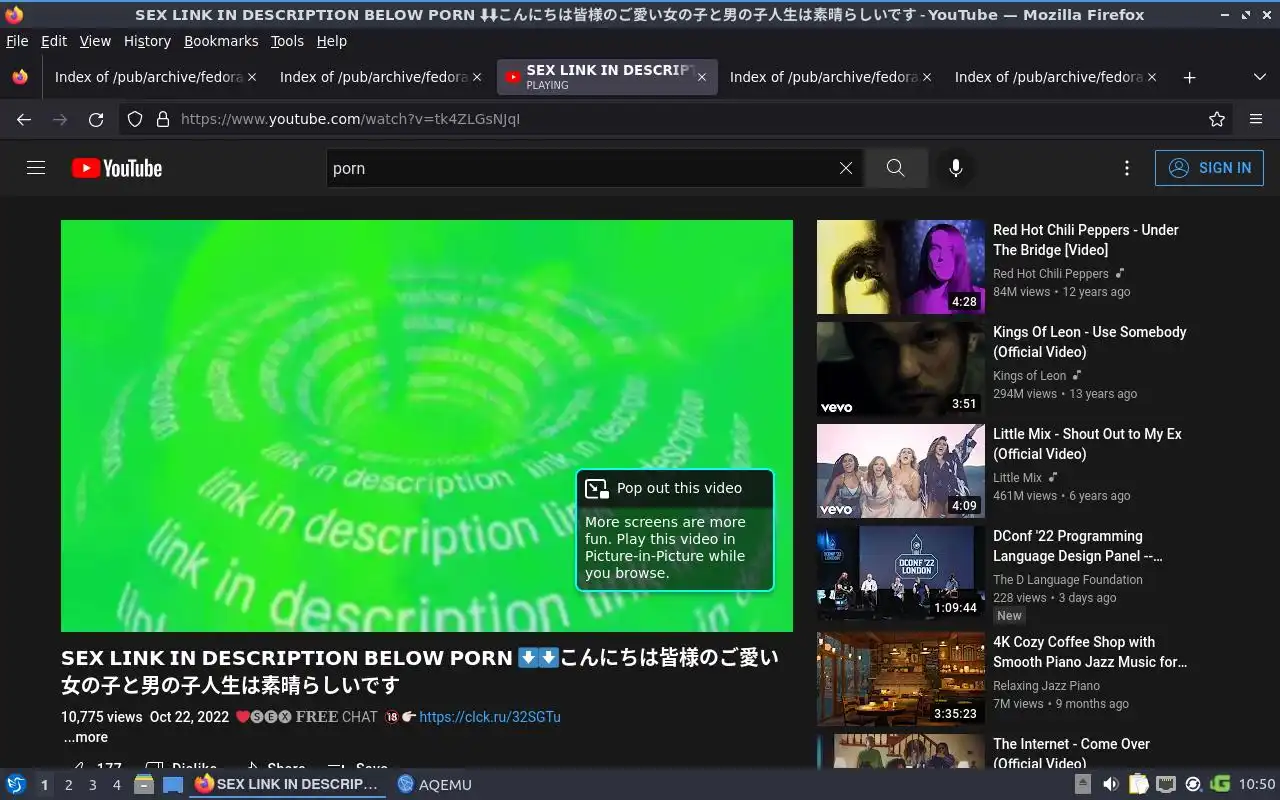Switch to virtual desktop 2
The height and width of the screenshot is (800, 1280).
coord(68,785)
